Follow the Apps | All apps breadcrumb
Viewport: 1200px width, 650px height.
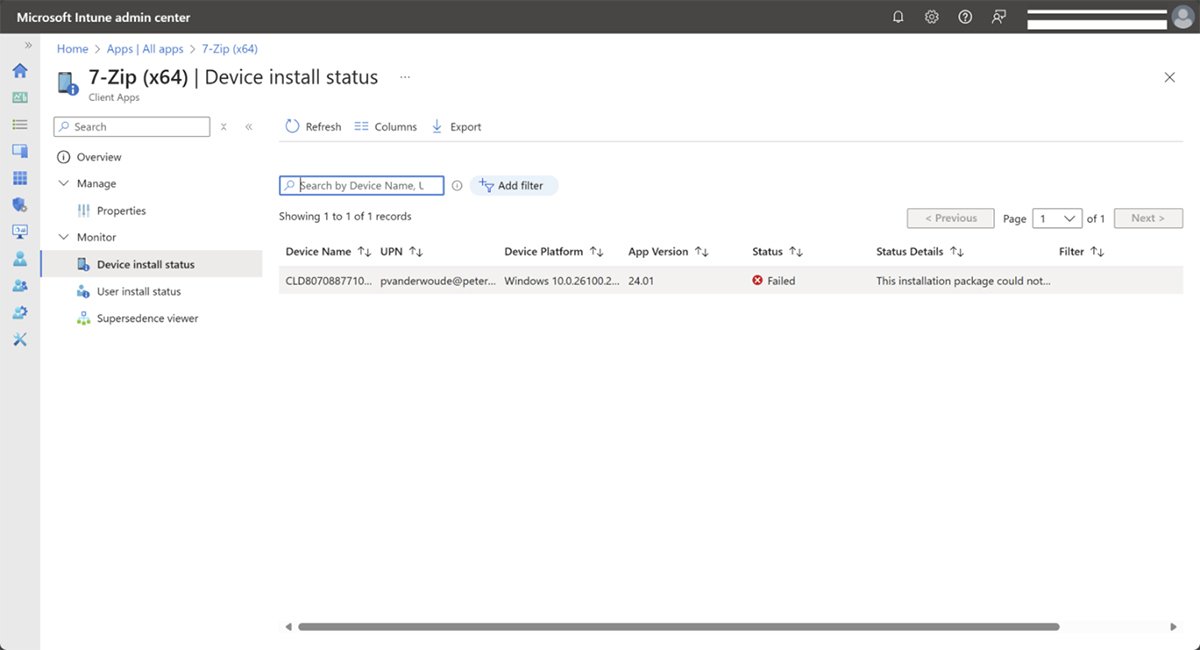coord(145,49)
